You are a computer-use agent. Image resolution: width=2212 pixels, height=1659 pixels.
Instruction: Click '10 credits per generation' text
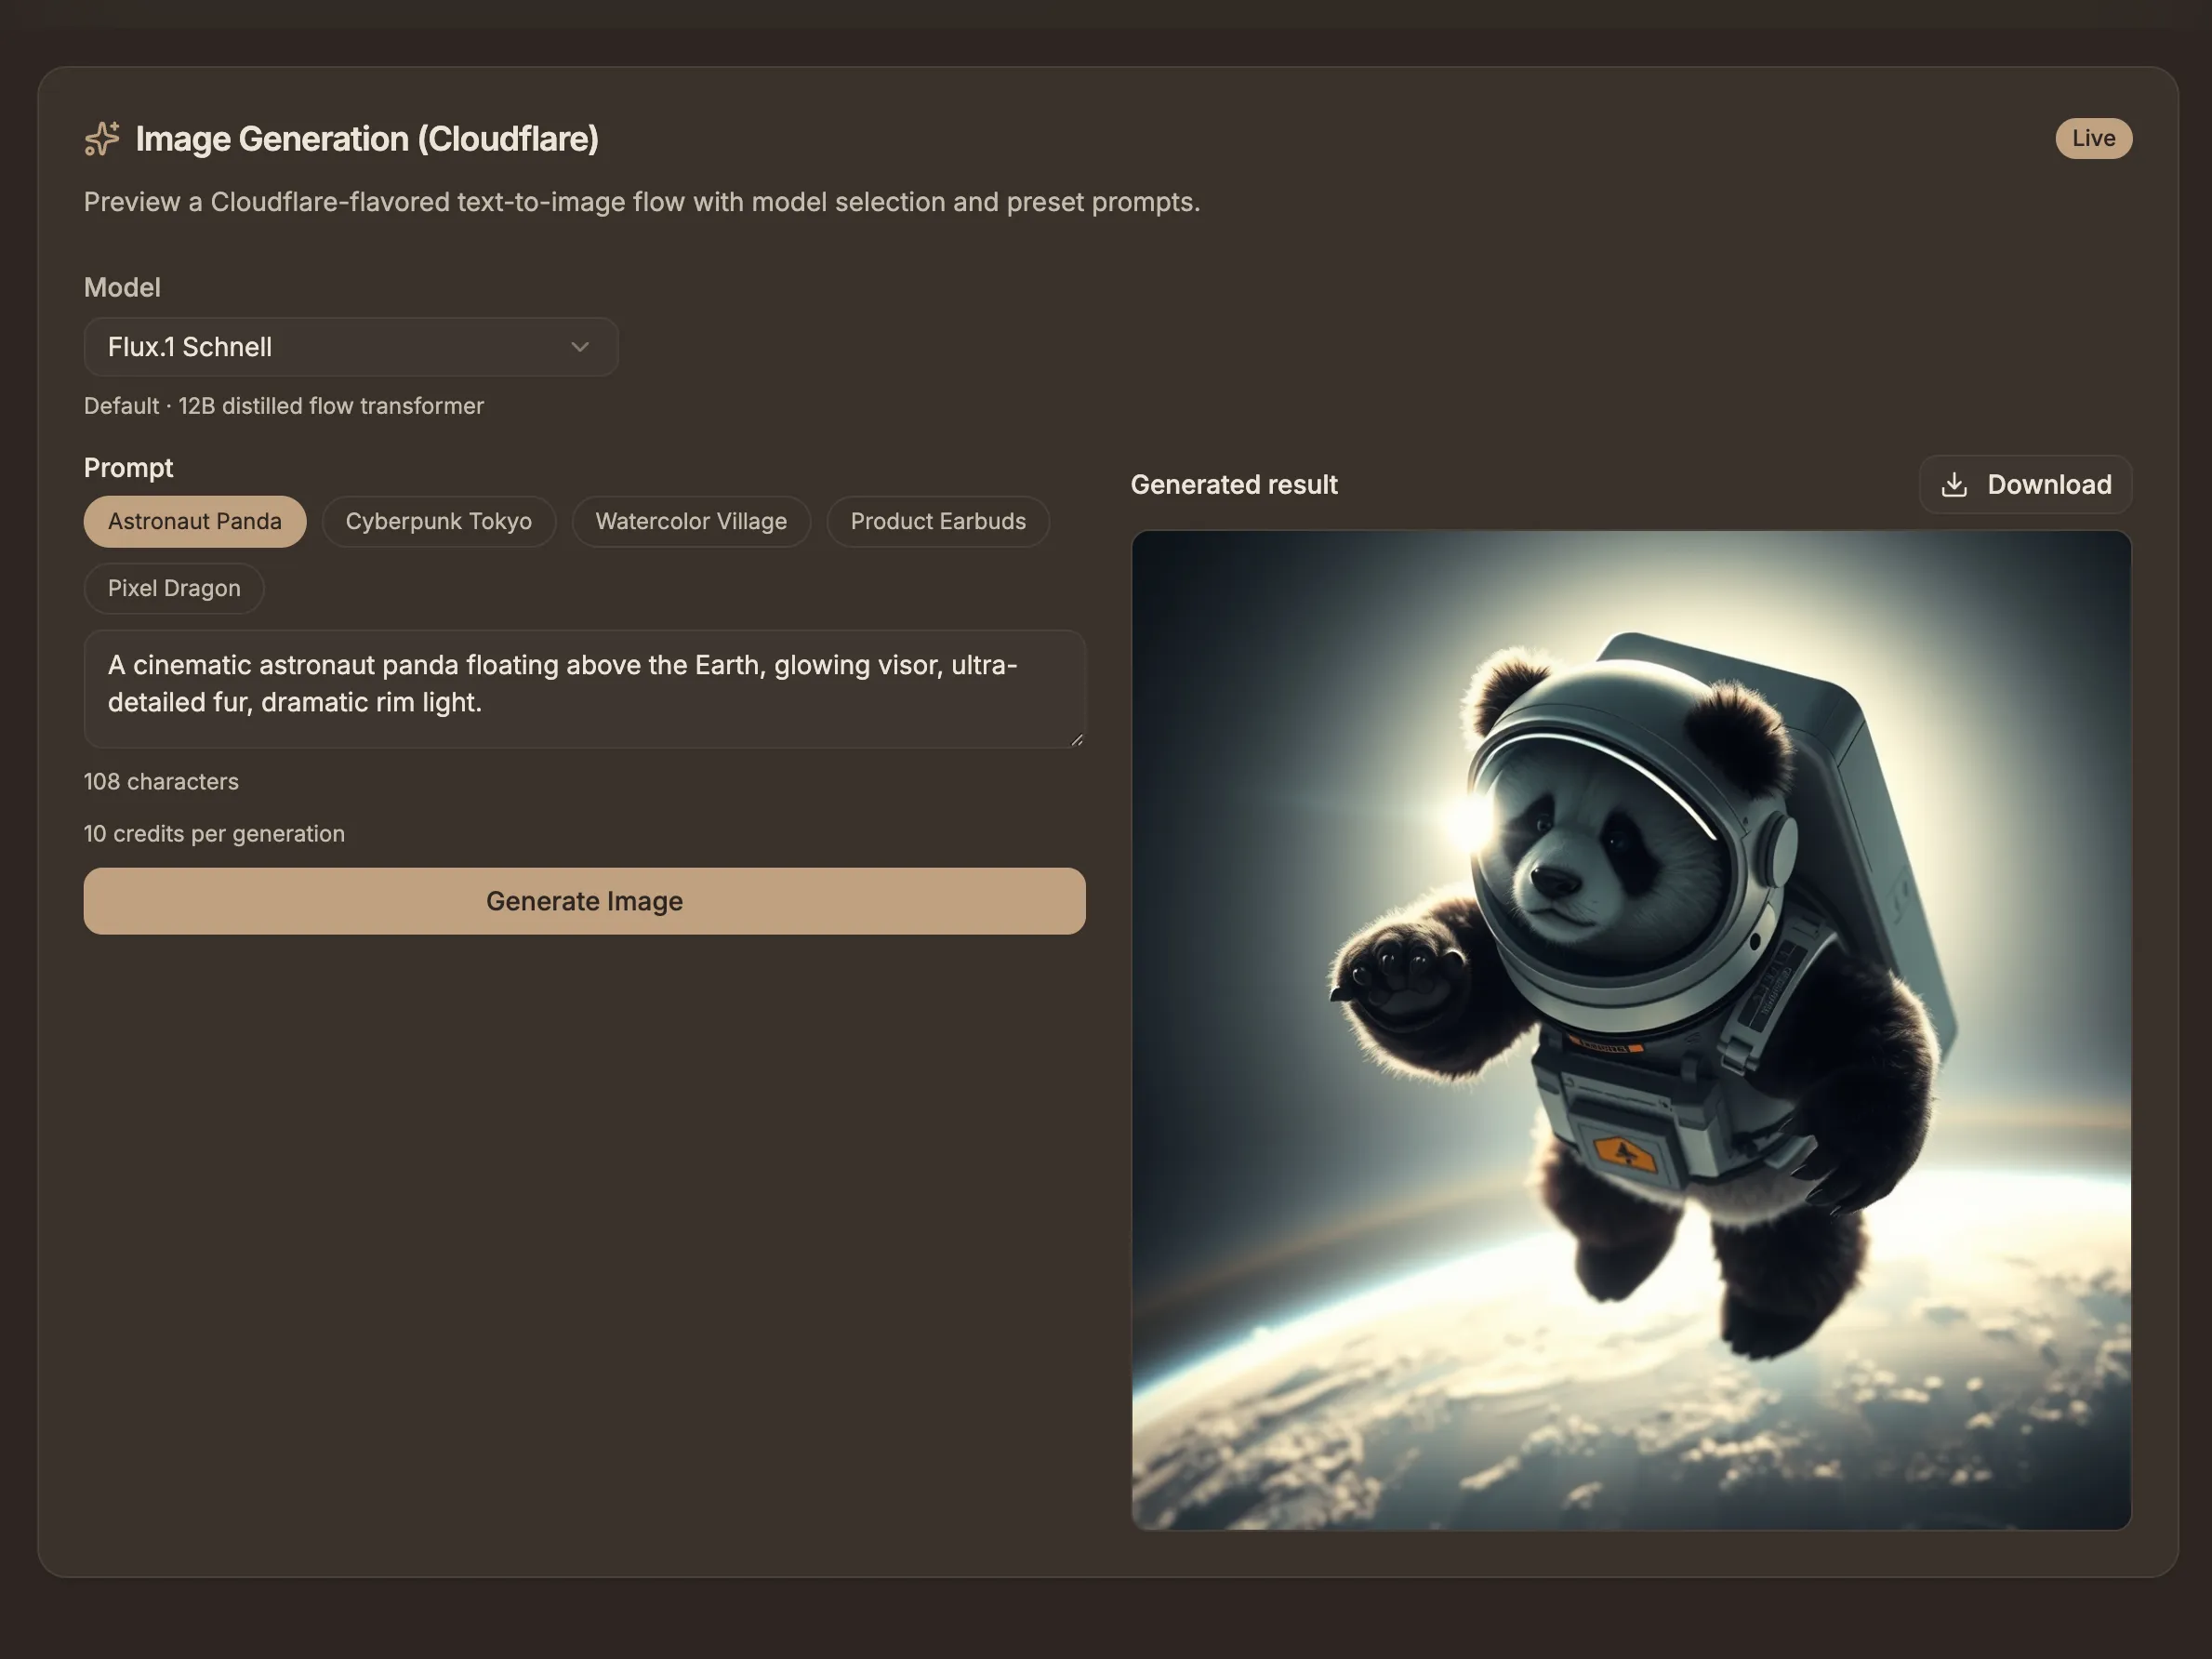[214, 834]
